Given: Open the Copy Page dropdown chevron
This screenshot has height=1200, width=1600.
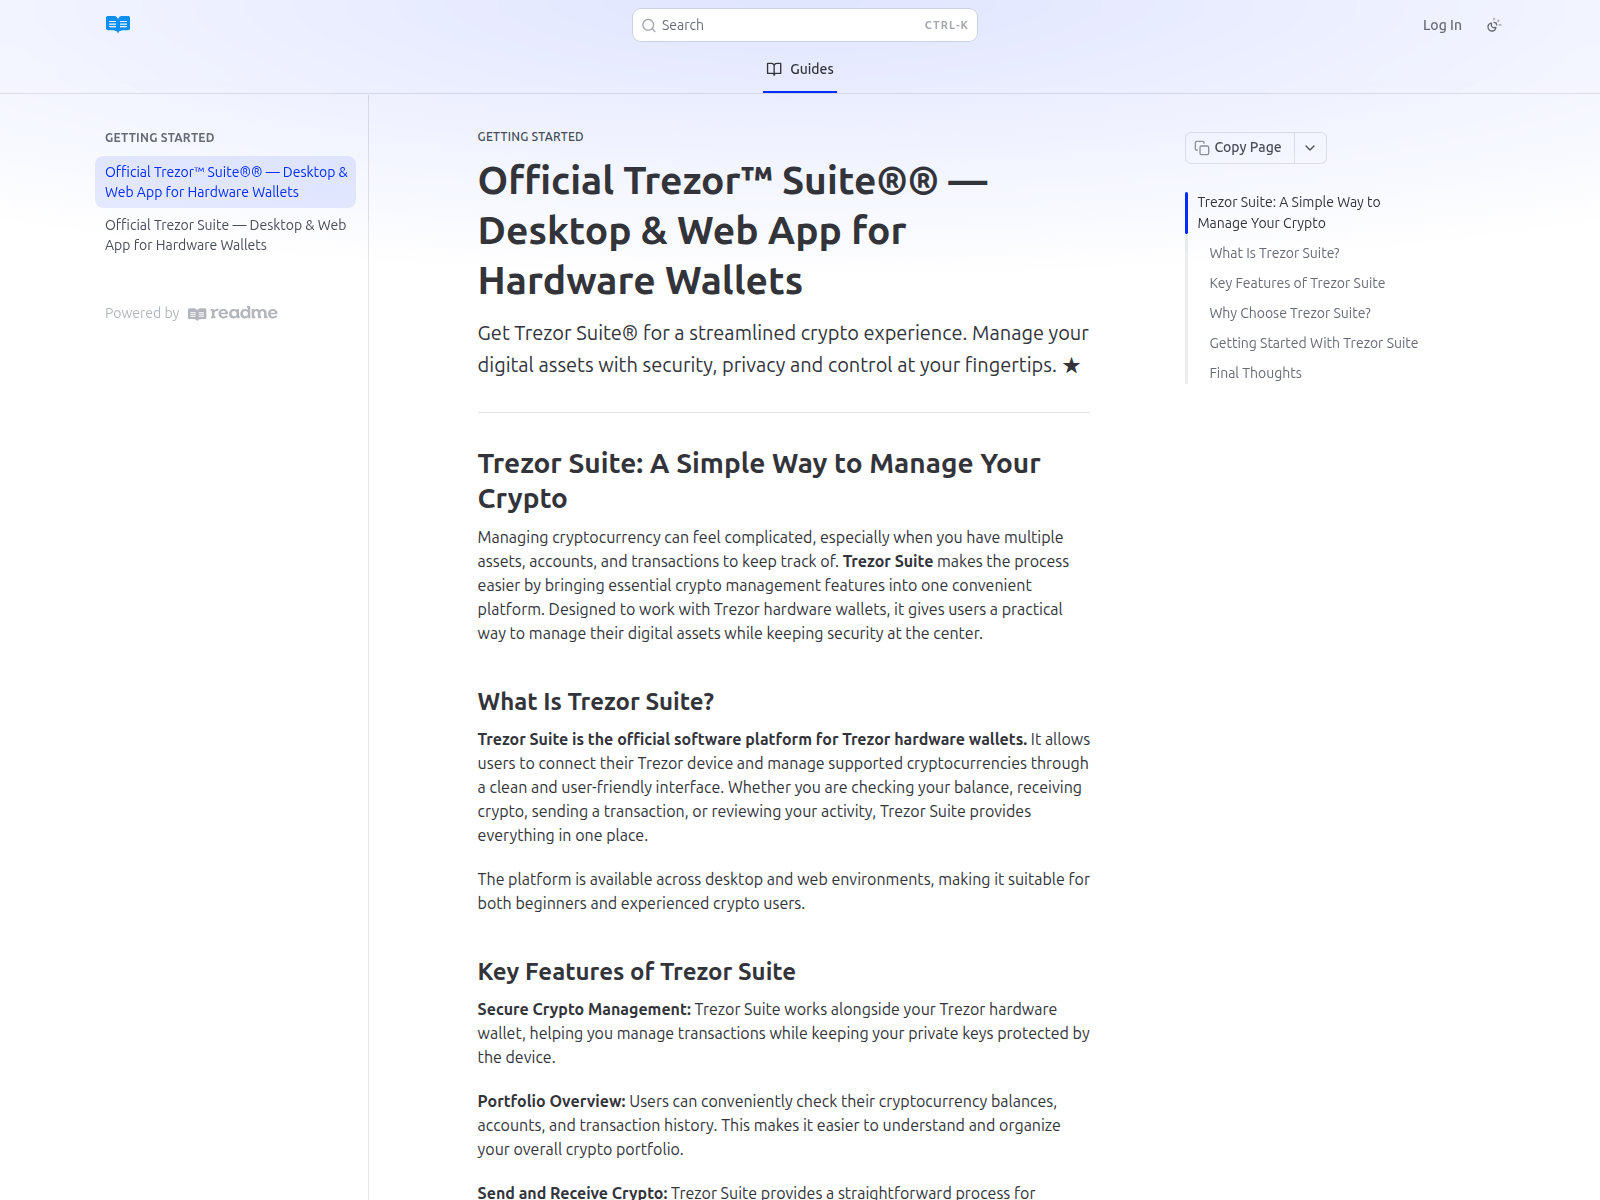Looking at the screenshot, I should click(x=1310, y=148).
